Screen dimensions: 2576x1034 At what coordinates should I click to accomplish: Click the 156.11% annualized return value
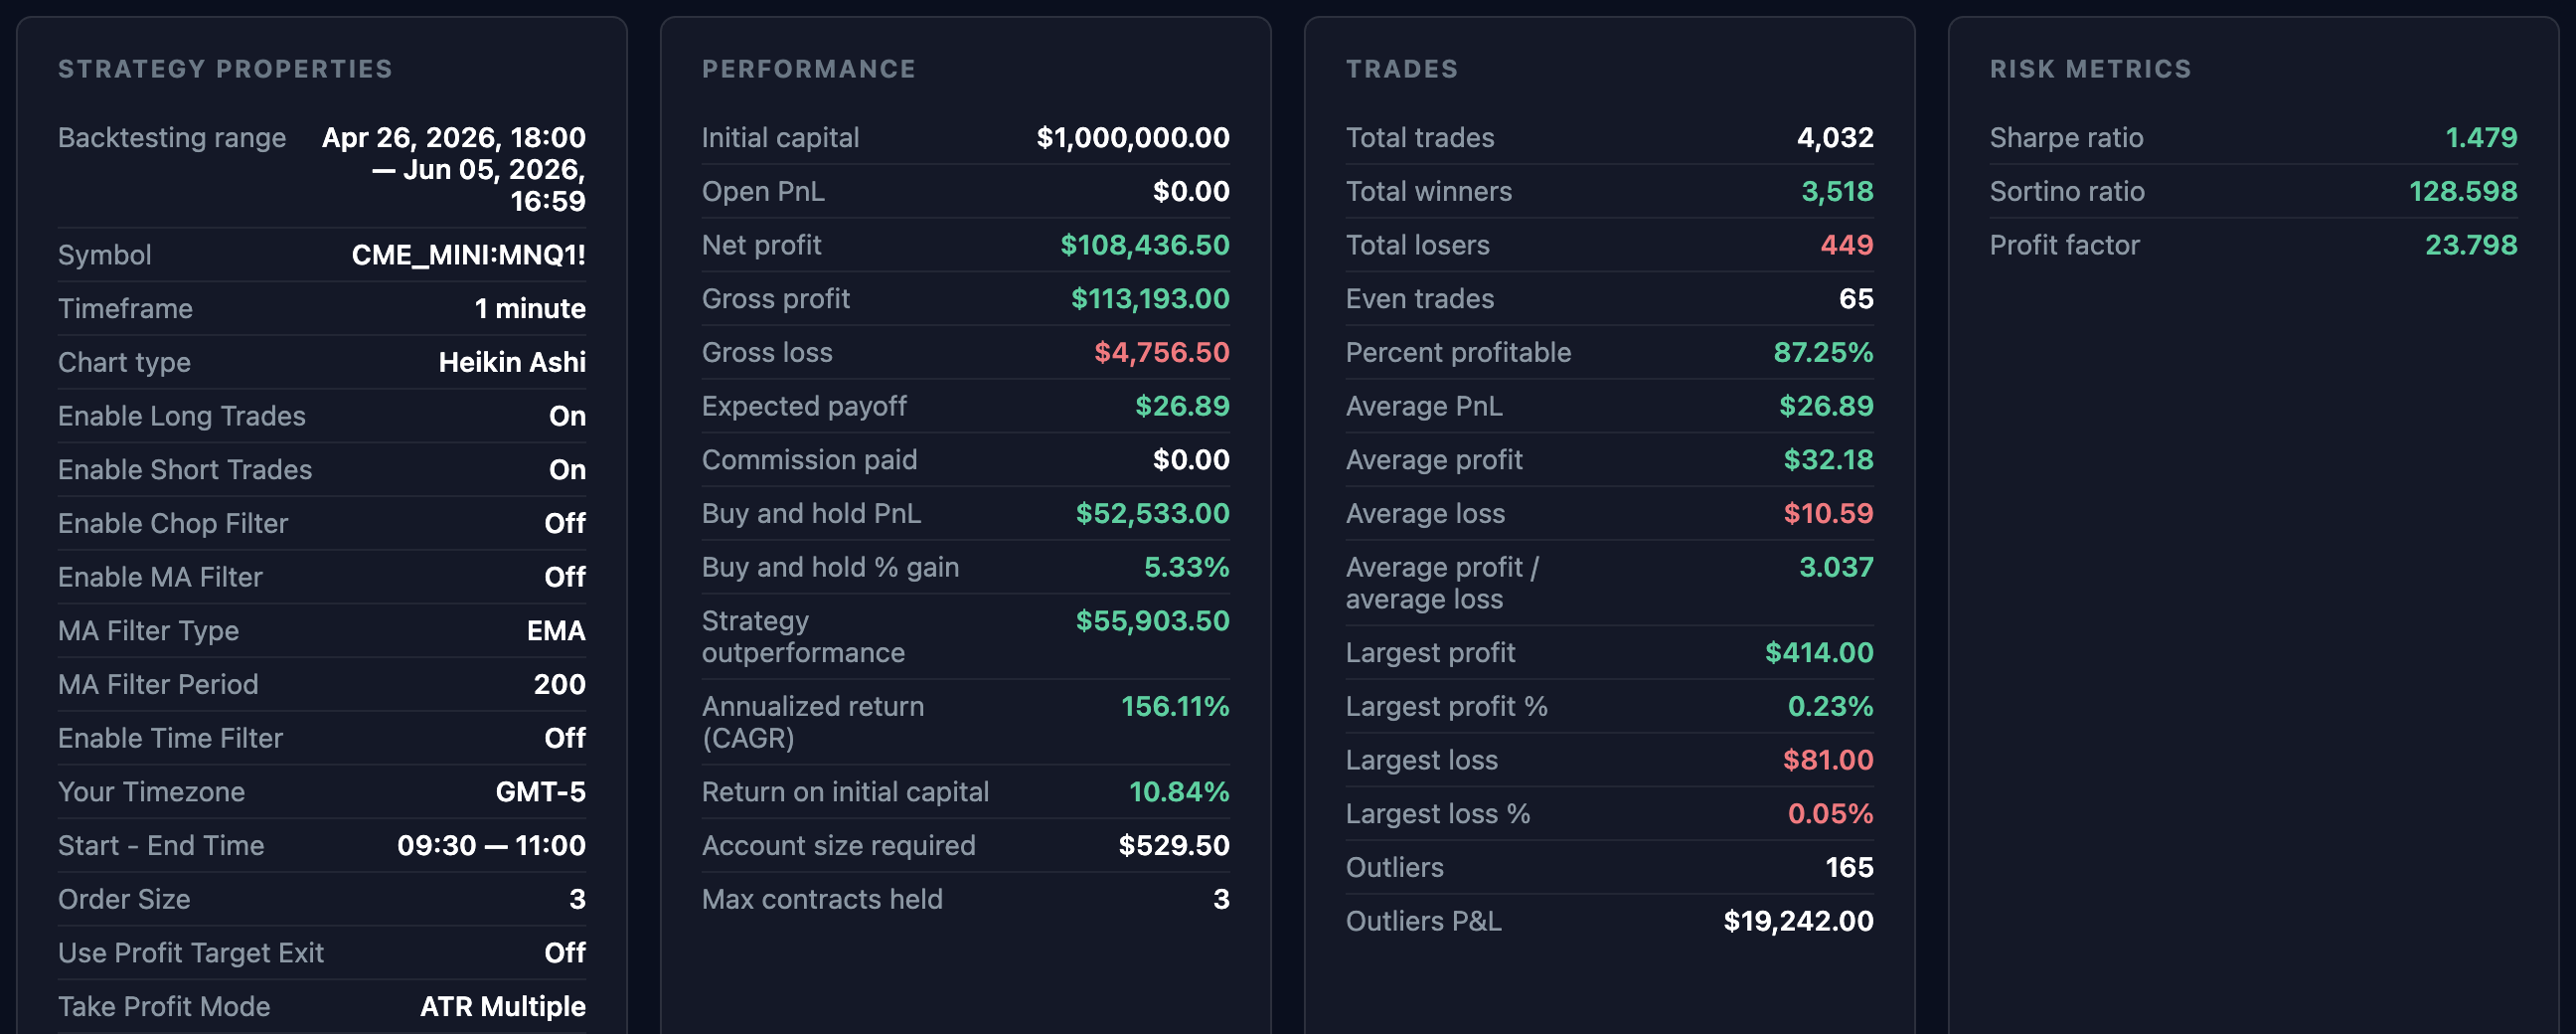1175,706
